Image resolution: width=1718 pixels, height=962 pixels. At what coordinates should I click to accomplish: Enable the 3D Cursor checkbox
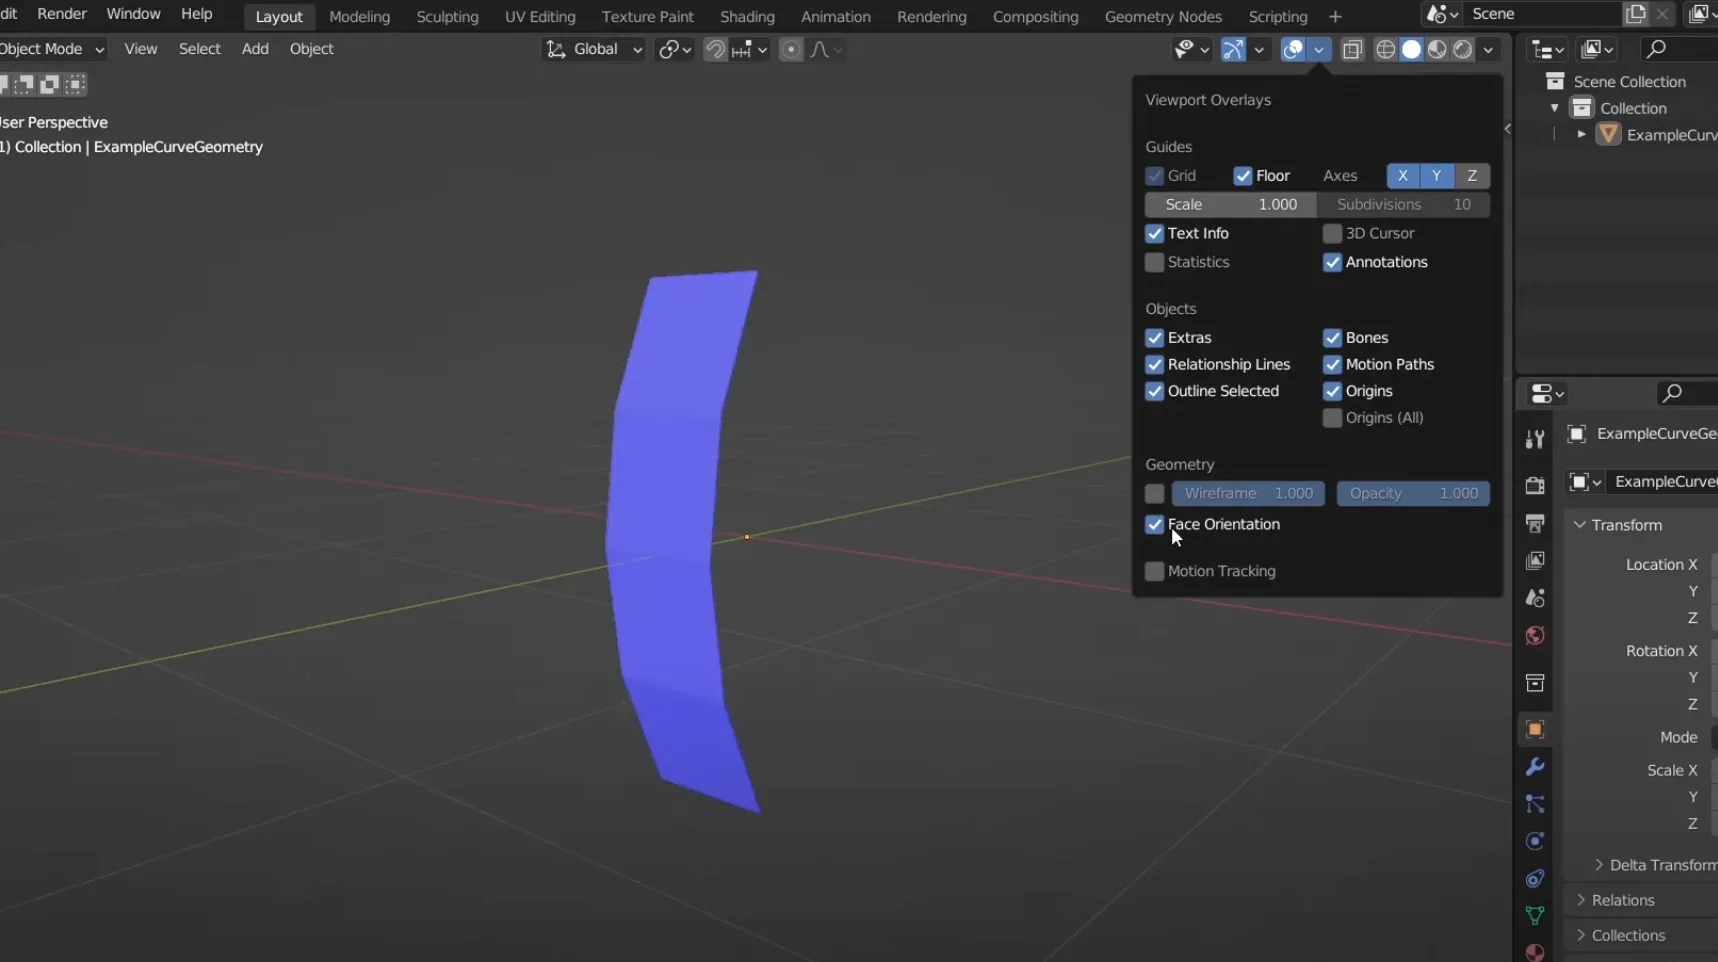pos(1332,233)
